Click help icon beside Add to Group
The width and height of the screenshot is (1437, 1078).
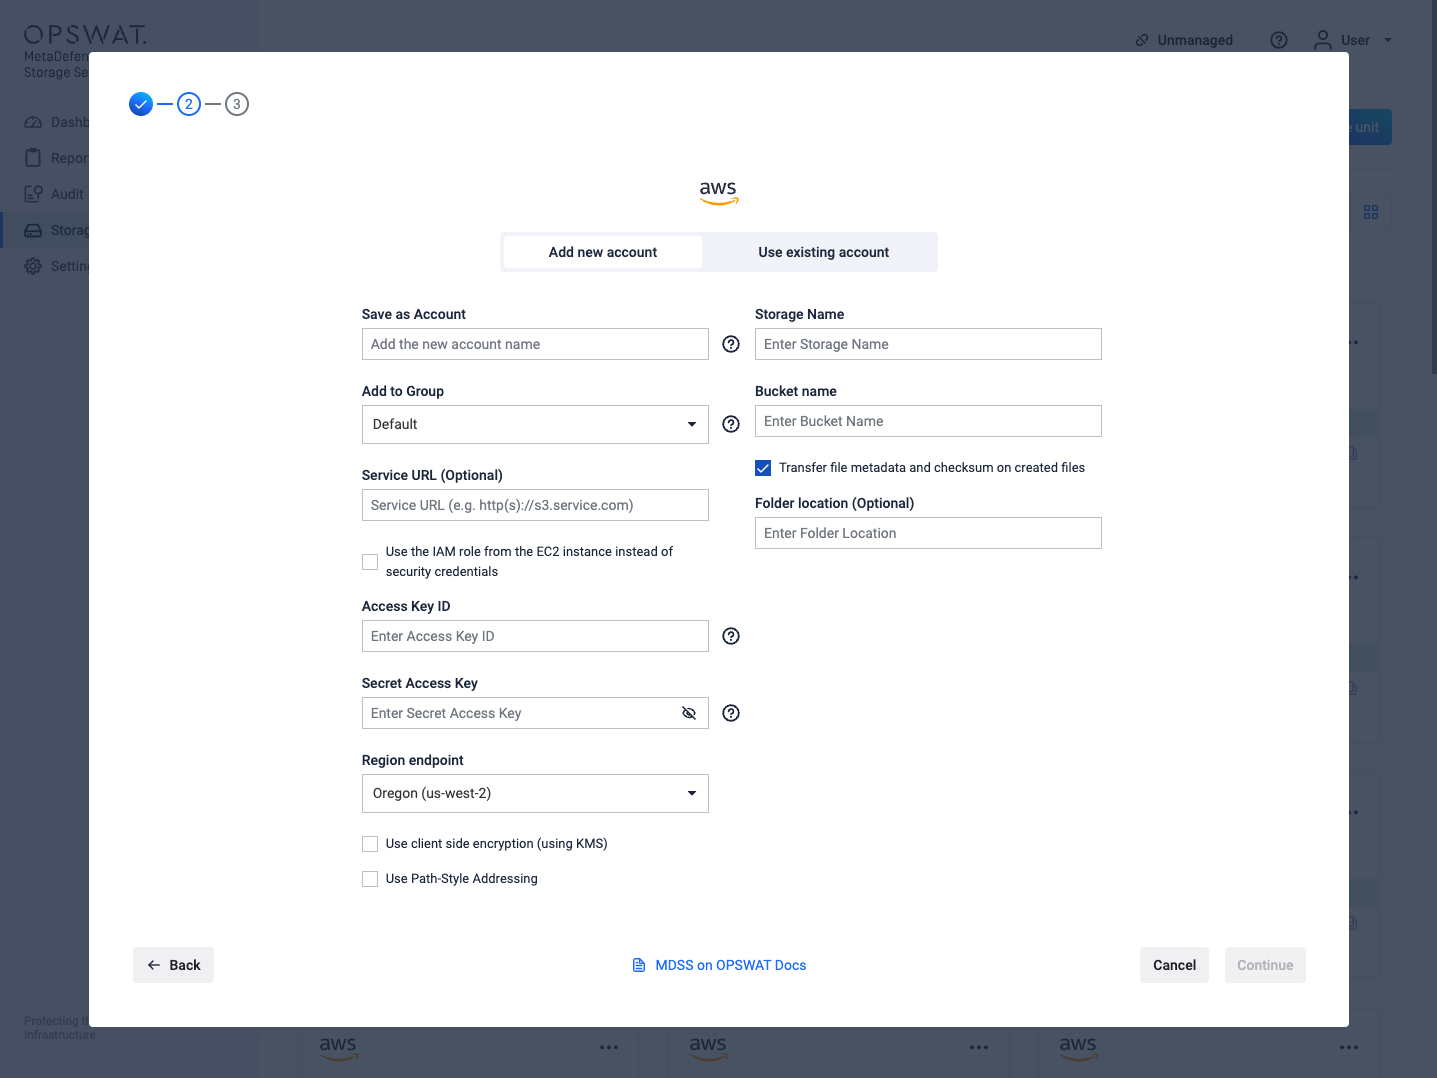click(731, 424)
